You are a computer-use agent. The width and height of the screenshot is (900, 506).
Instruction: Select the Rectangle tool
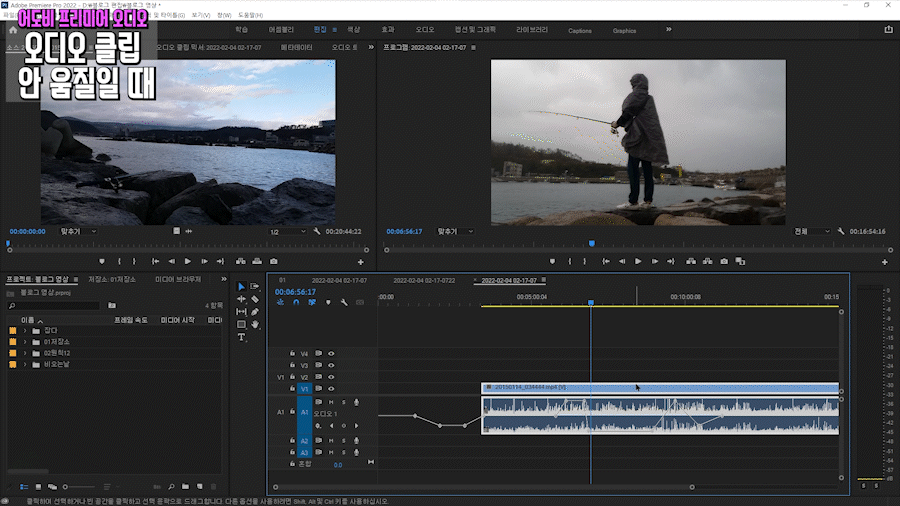[241, 324]
